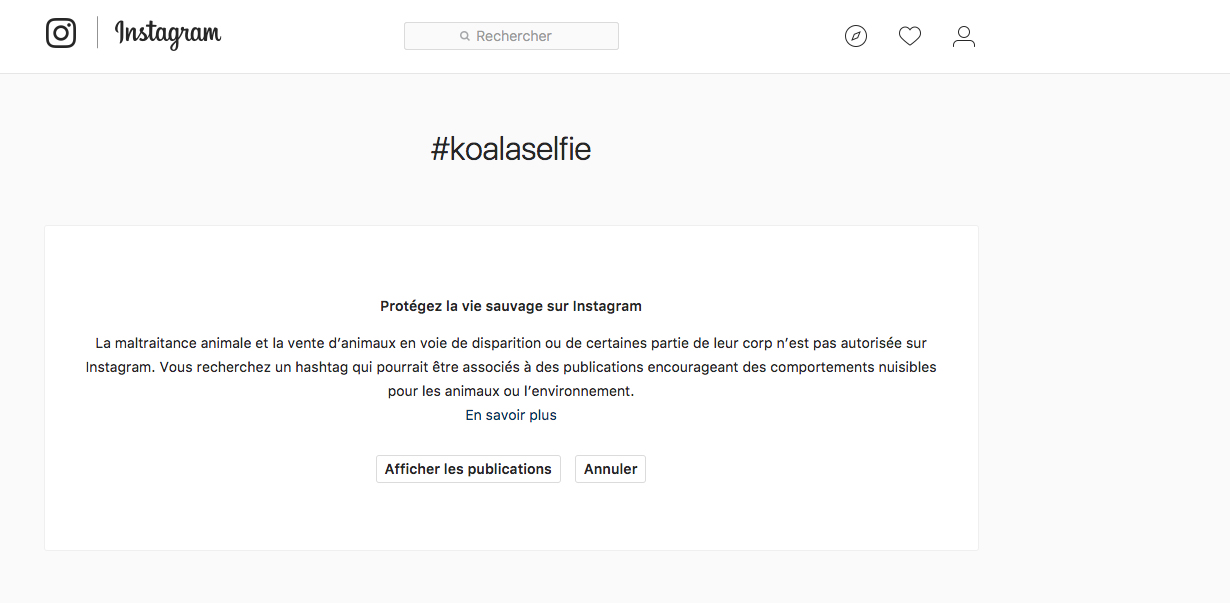Click the line ending "ou l'environnement."
This screenshot has width=1230, height=603.
(x=511, y=391)
